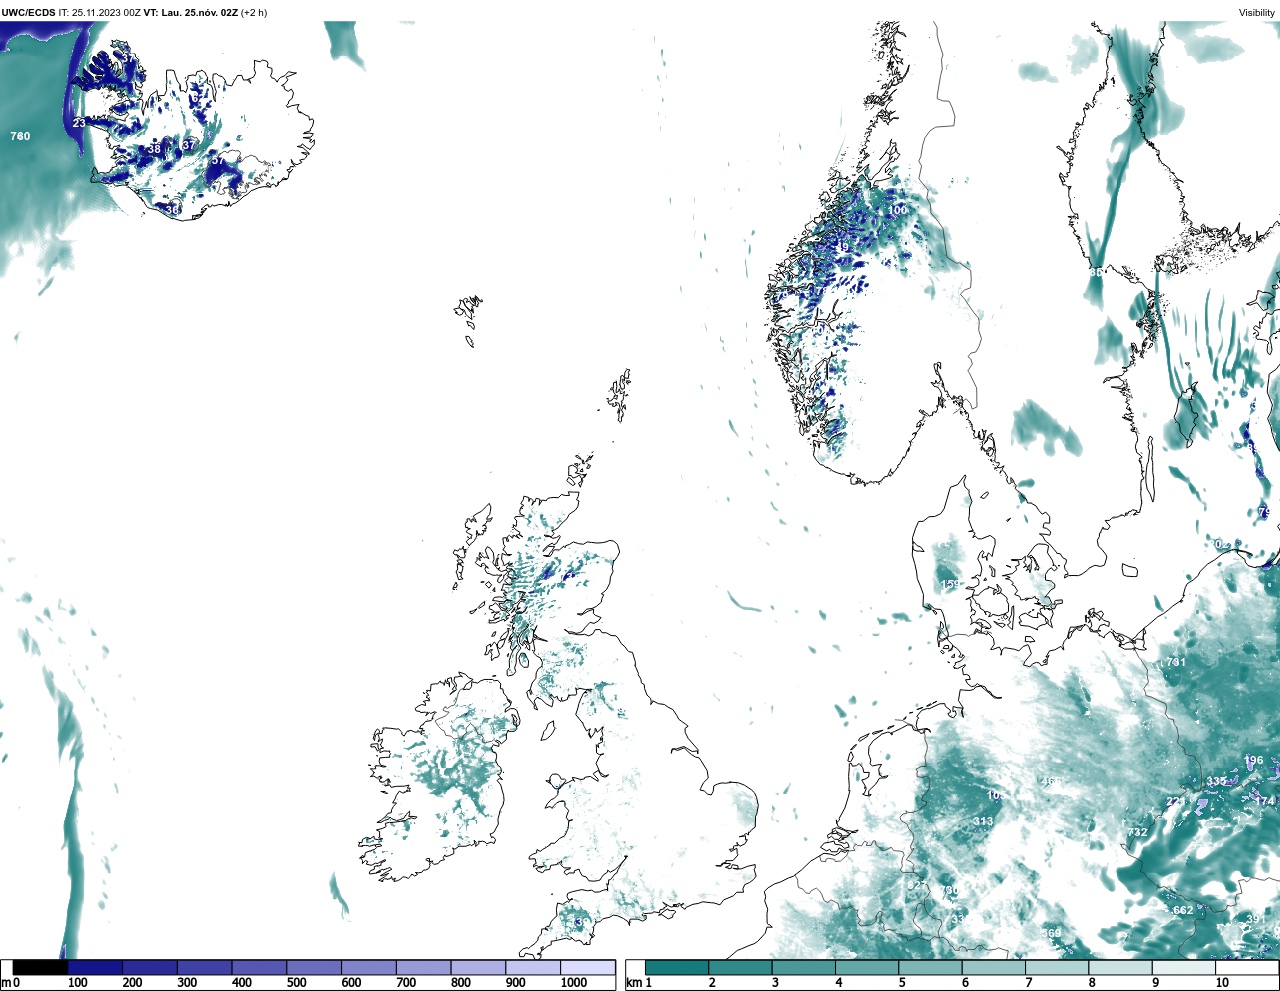Click the '335' value on the map

(1216, 781)
